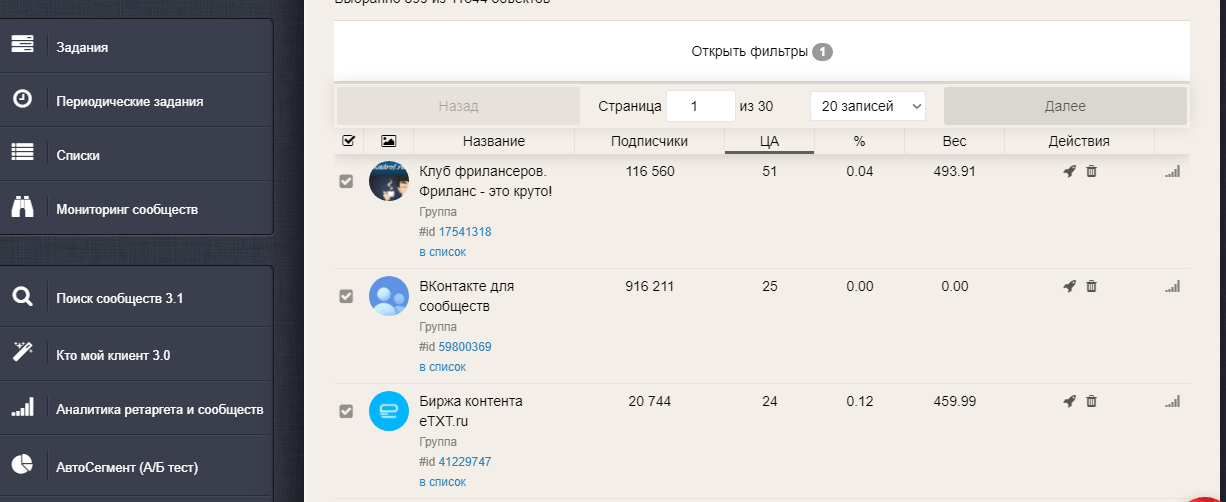Click the Далее next page button
The height and width of the screenshot is (502, 1226).
1064,106
